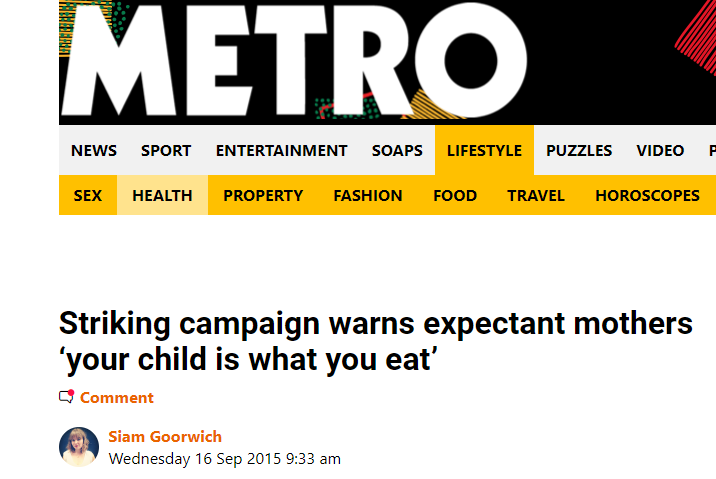Select the Health subcategory
This screenshot has height=479, width=716.
[162, 196]
